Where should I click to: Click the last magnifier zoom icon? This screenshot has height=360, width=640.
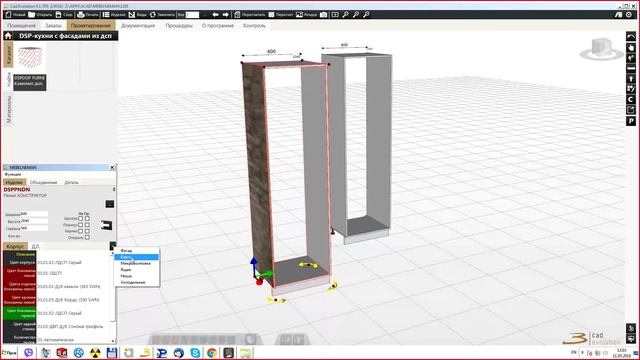click(x=366, y=15)
